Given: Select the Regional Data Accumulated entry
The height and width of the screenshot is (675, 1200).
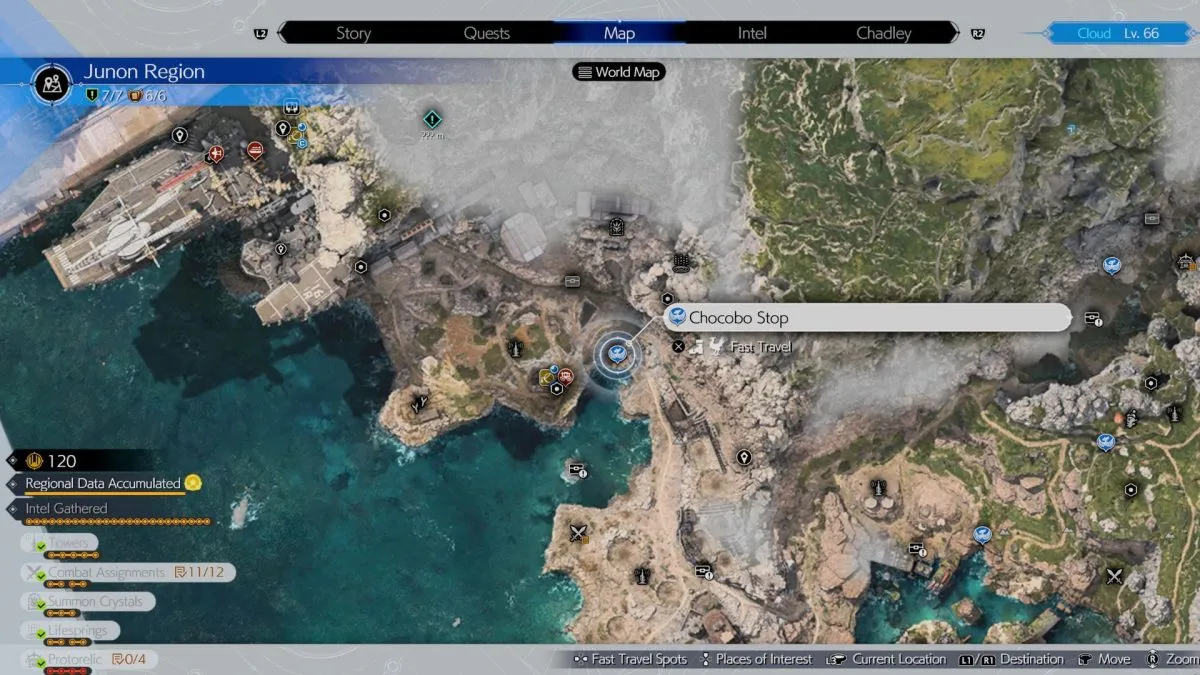Looking at the screenshot, I should 105,485.
